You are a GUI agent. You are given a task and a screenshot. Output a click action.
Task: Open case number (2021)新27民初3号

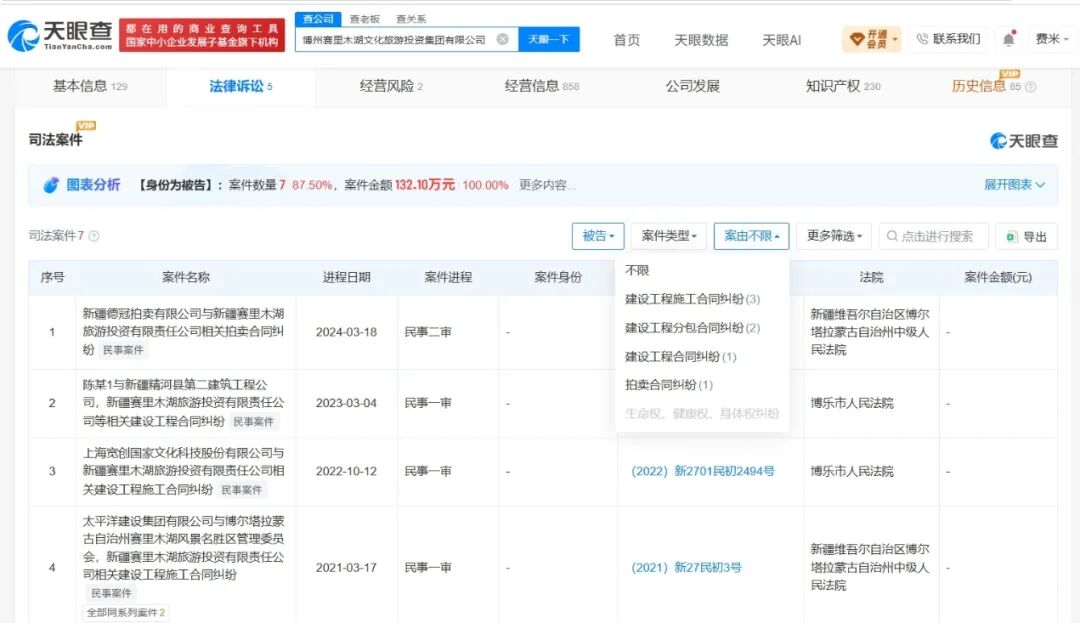click(x=686, y=567)
